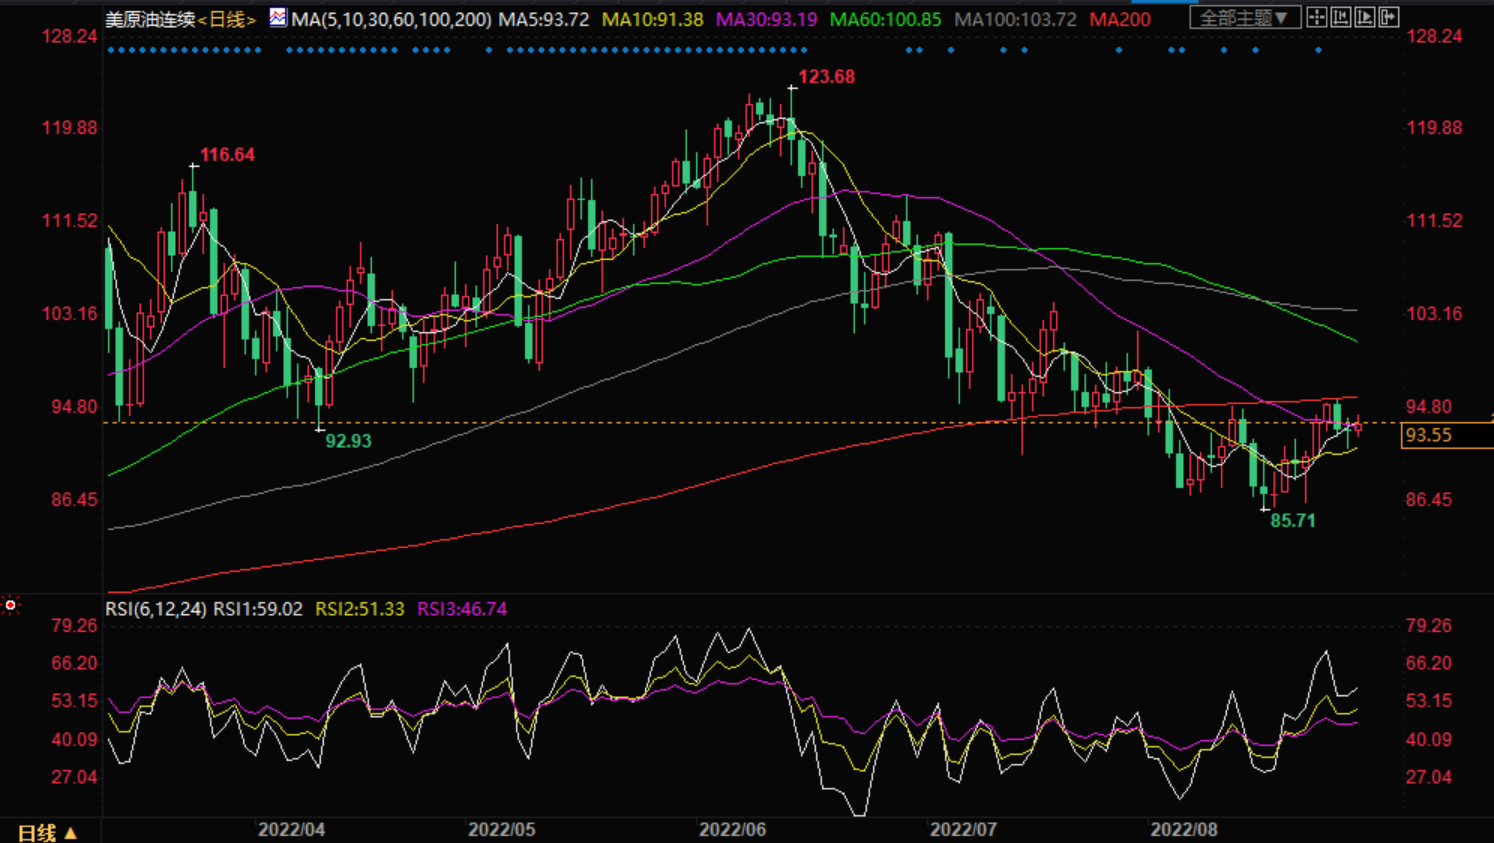Image resolution: width=1494 pixels, height=843 pixels.
Task: Click the yellow MA10:91.38 legend entry
Action: pos(652,20)
